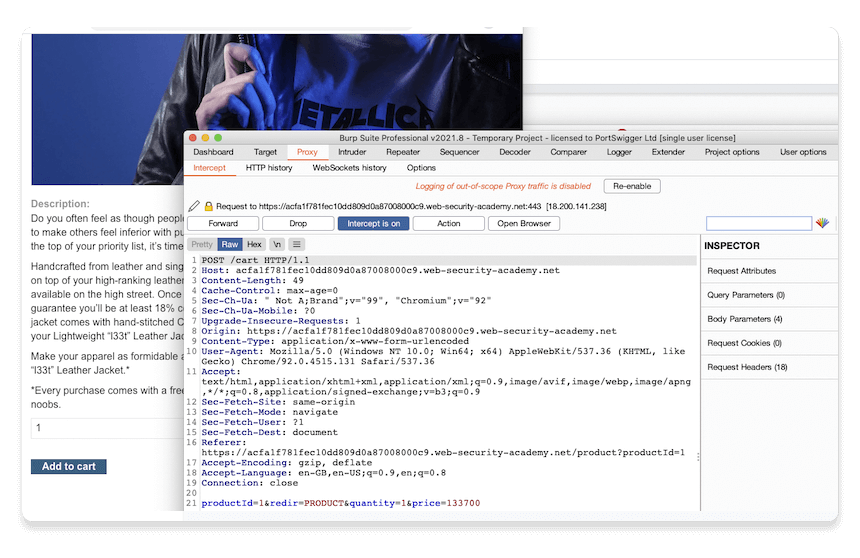This screenshot has height=558, width=860.
Task: Click the red close button of Burp window
Action: click(193, 138)
